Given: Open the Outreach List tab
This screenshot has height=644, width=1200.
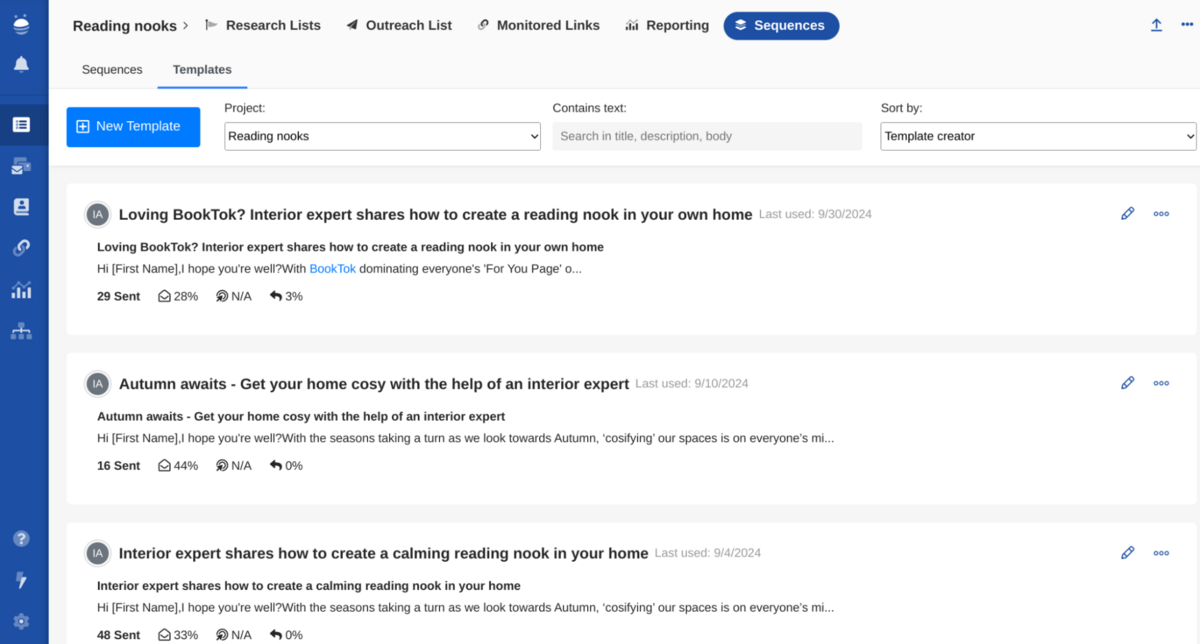Looking at the screenshot, I should pyautogui.click(x=399, y=26).
